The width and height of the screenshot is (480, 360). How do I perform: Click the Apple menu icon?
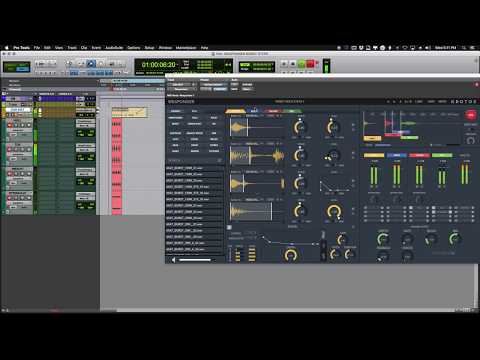(x=6, y=48)
